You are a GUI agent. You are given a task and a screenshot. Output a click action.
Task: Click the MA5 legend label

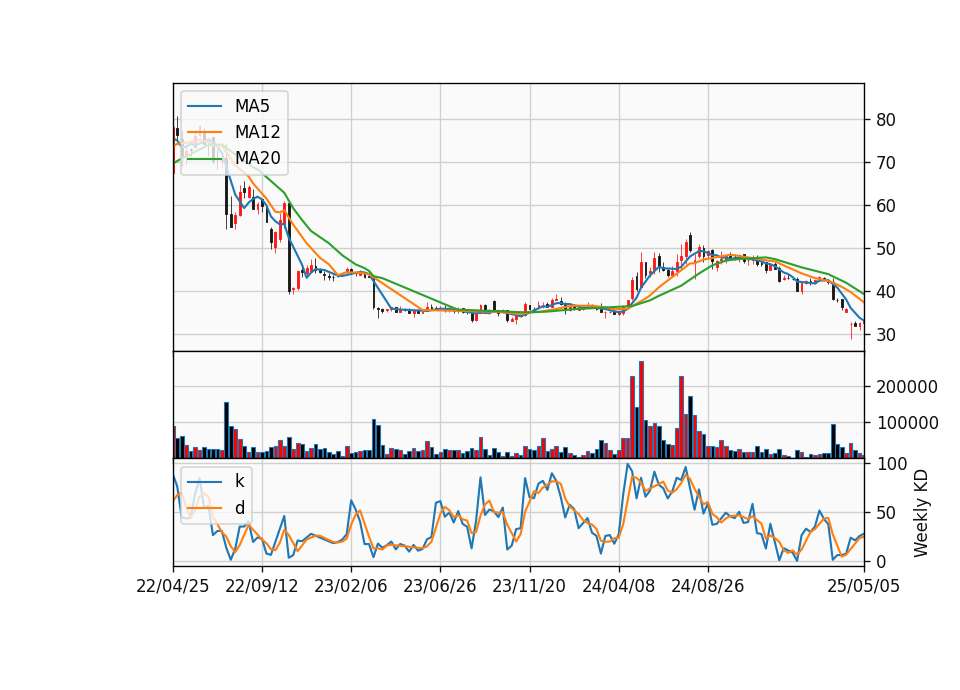click(252, 106)
